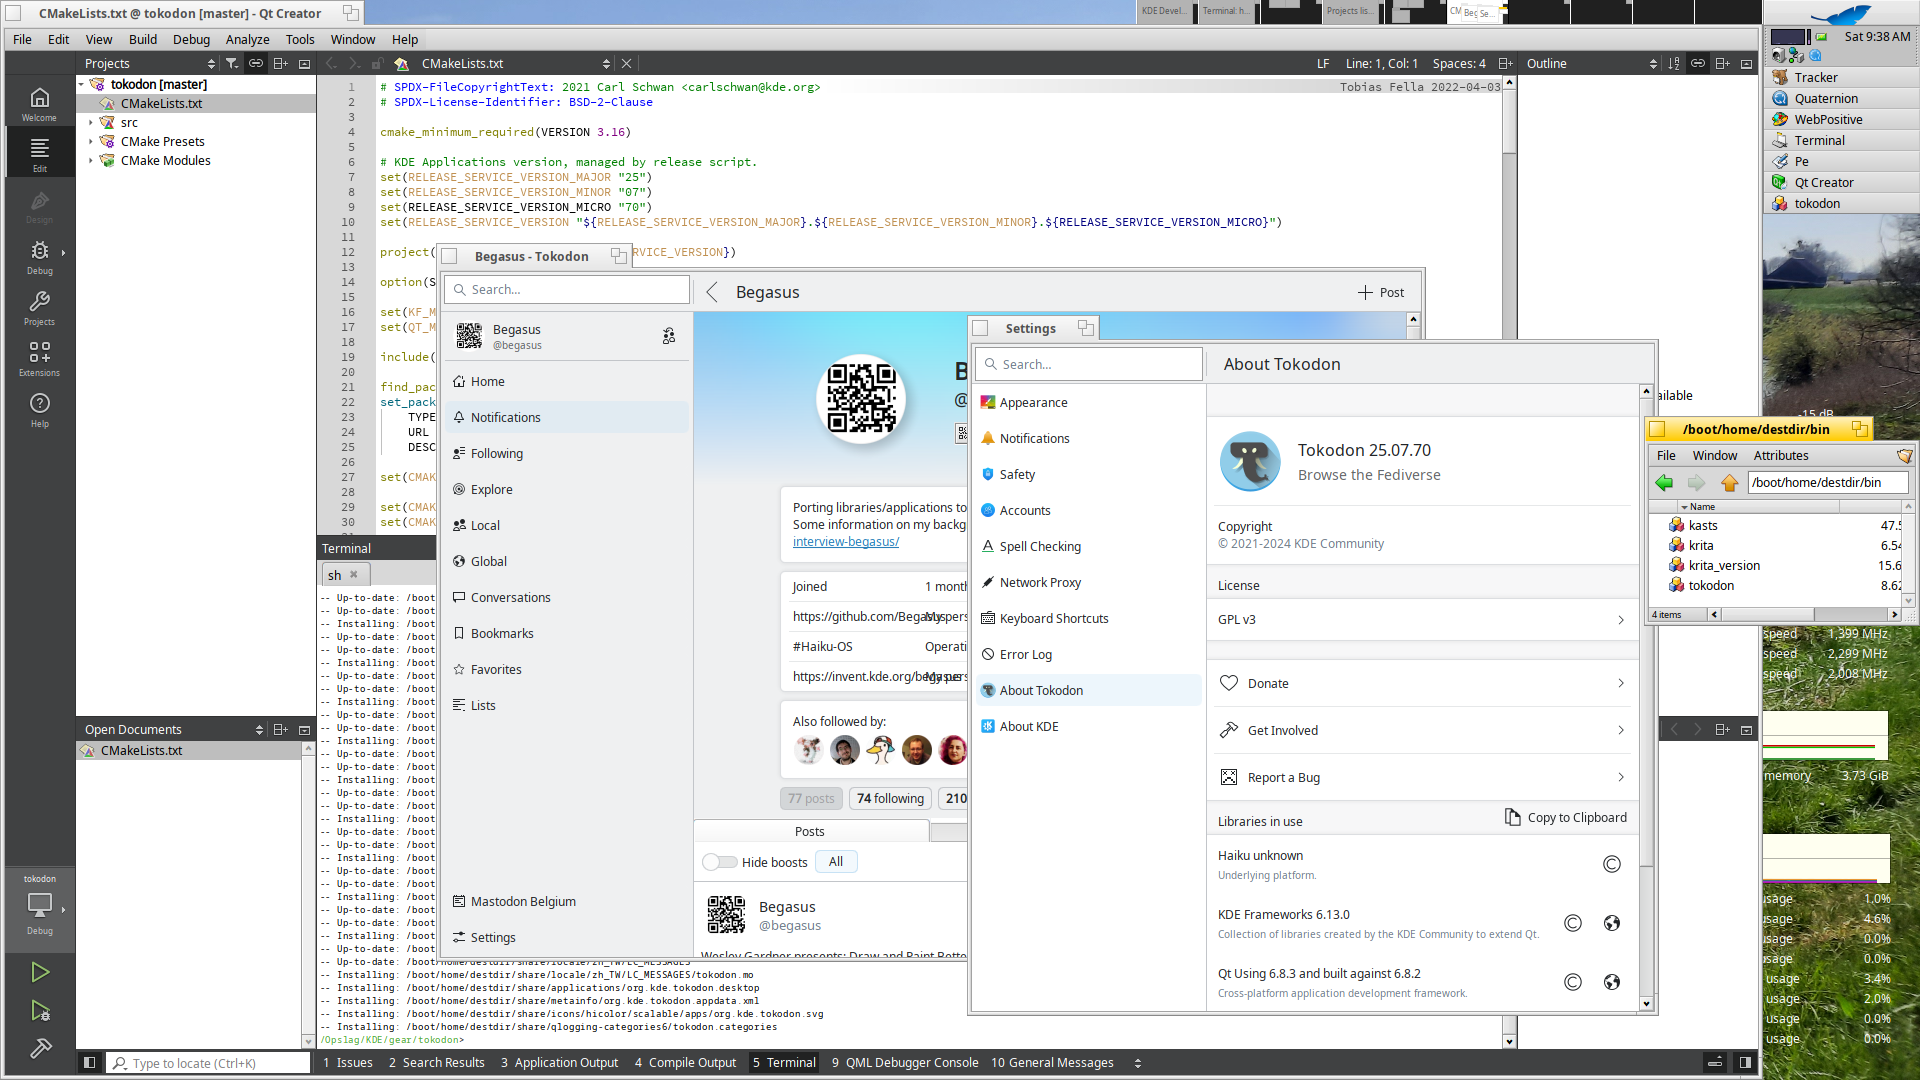The height and width of the screenshot is (1080, 1920).
Task: Open the Qt website globe icon
Action: coord(1612,982)
